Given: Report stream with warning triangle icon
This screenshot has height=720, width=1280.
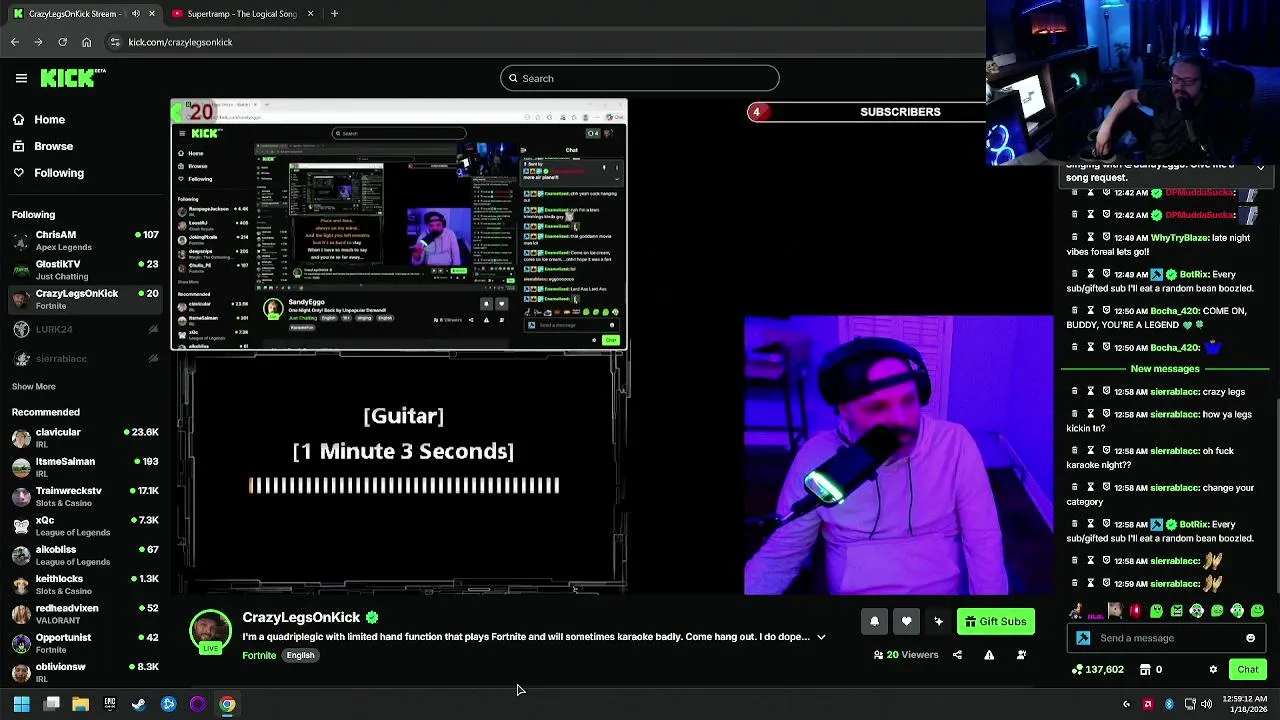Looking at the screenshot, I should 989,655.
